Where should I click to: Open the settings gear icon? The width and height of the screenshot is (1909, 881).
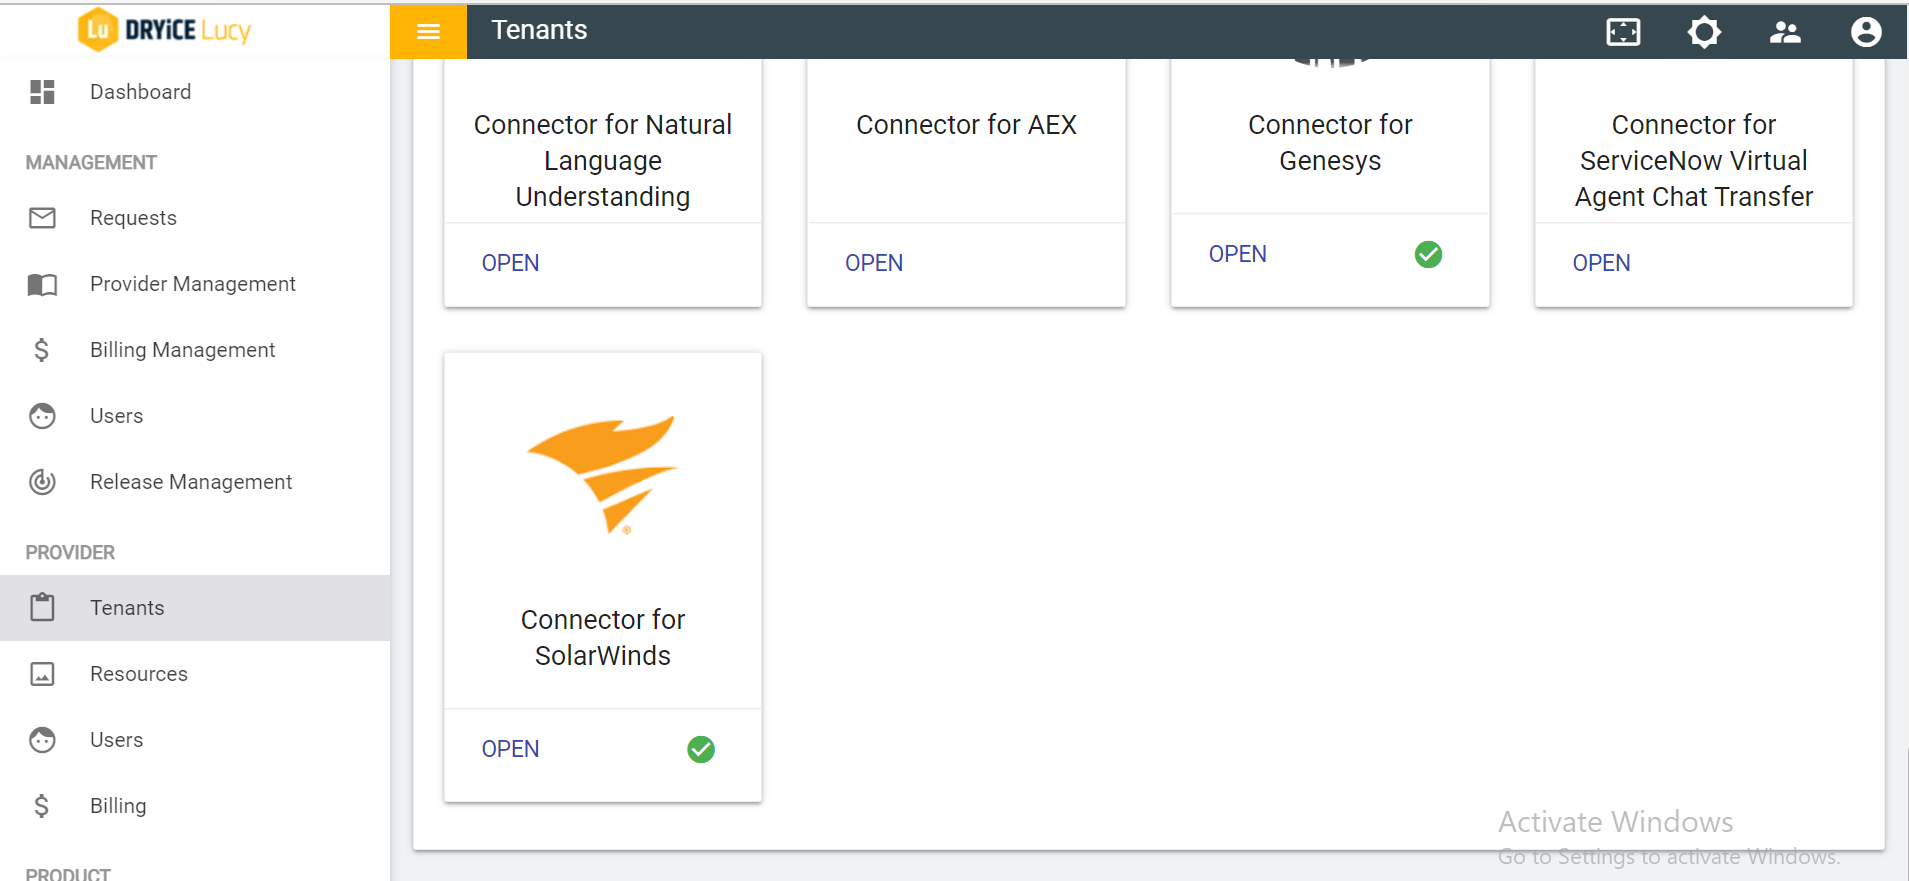click(x=1704, y=32)
